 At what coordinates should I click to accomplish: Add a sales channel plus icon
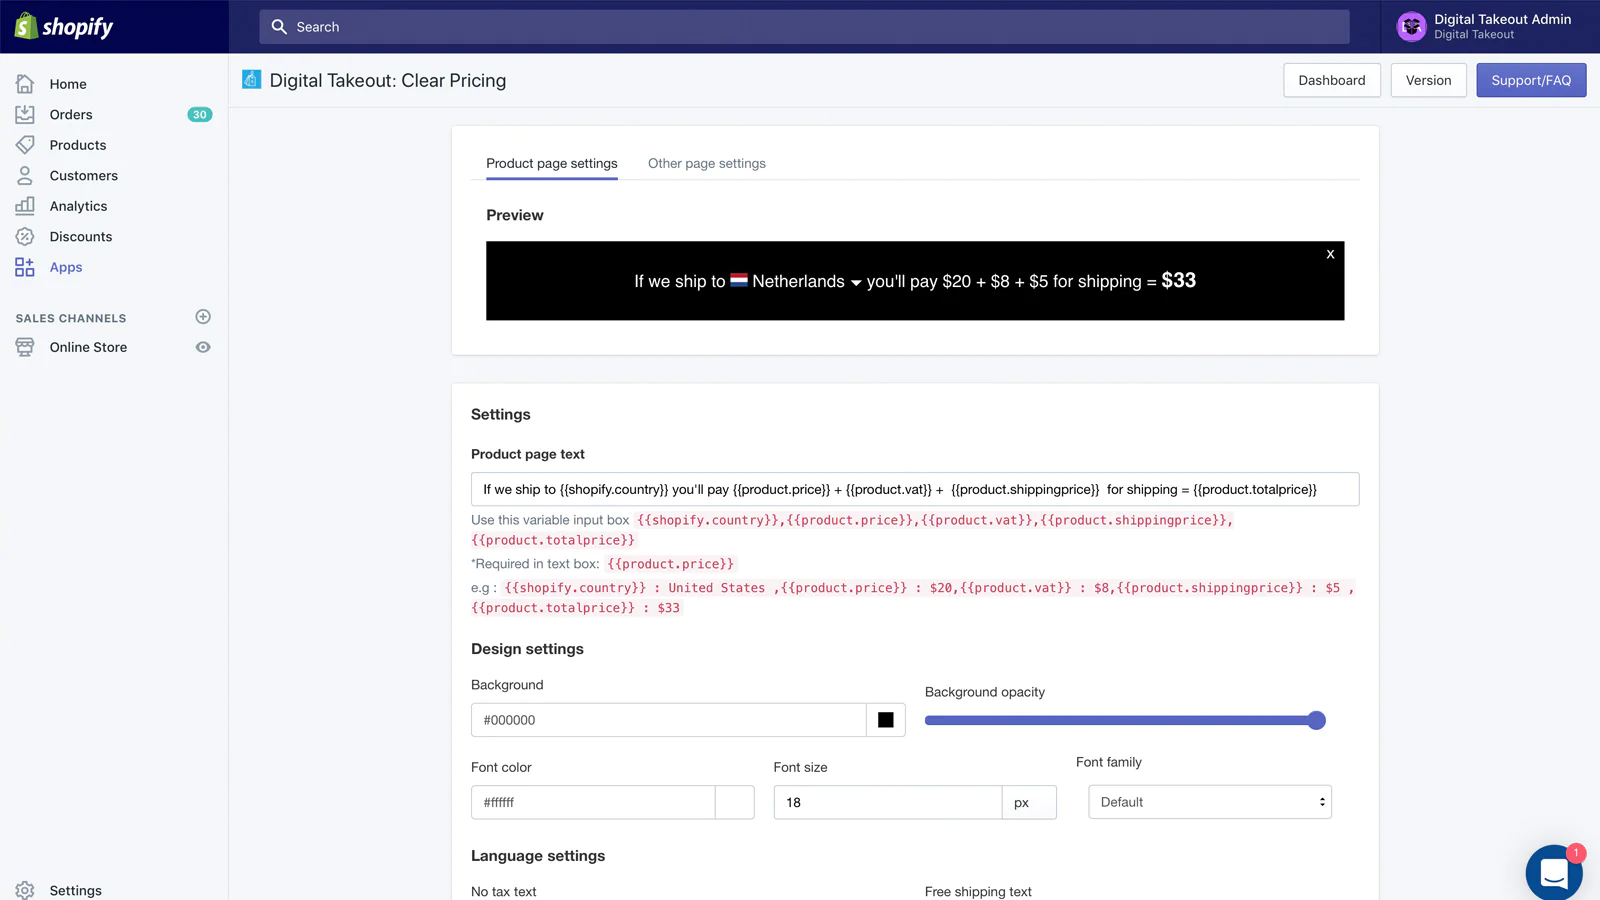coord(203,317)
